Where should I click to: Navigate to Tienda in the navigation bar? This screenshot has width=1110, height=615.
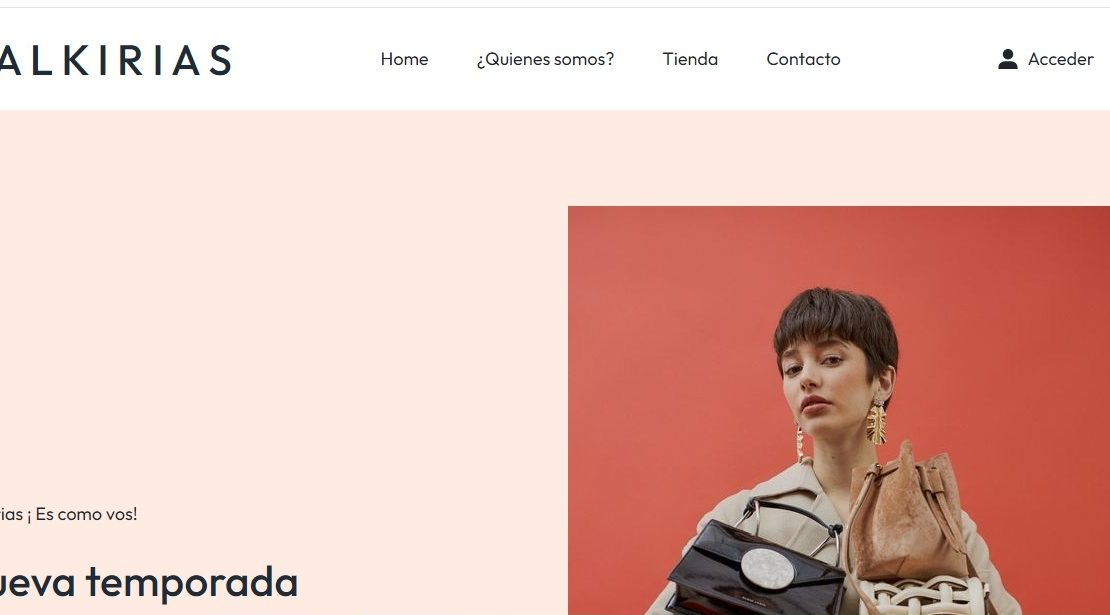pos(690,59)
